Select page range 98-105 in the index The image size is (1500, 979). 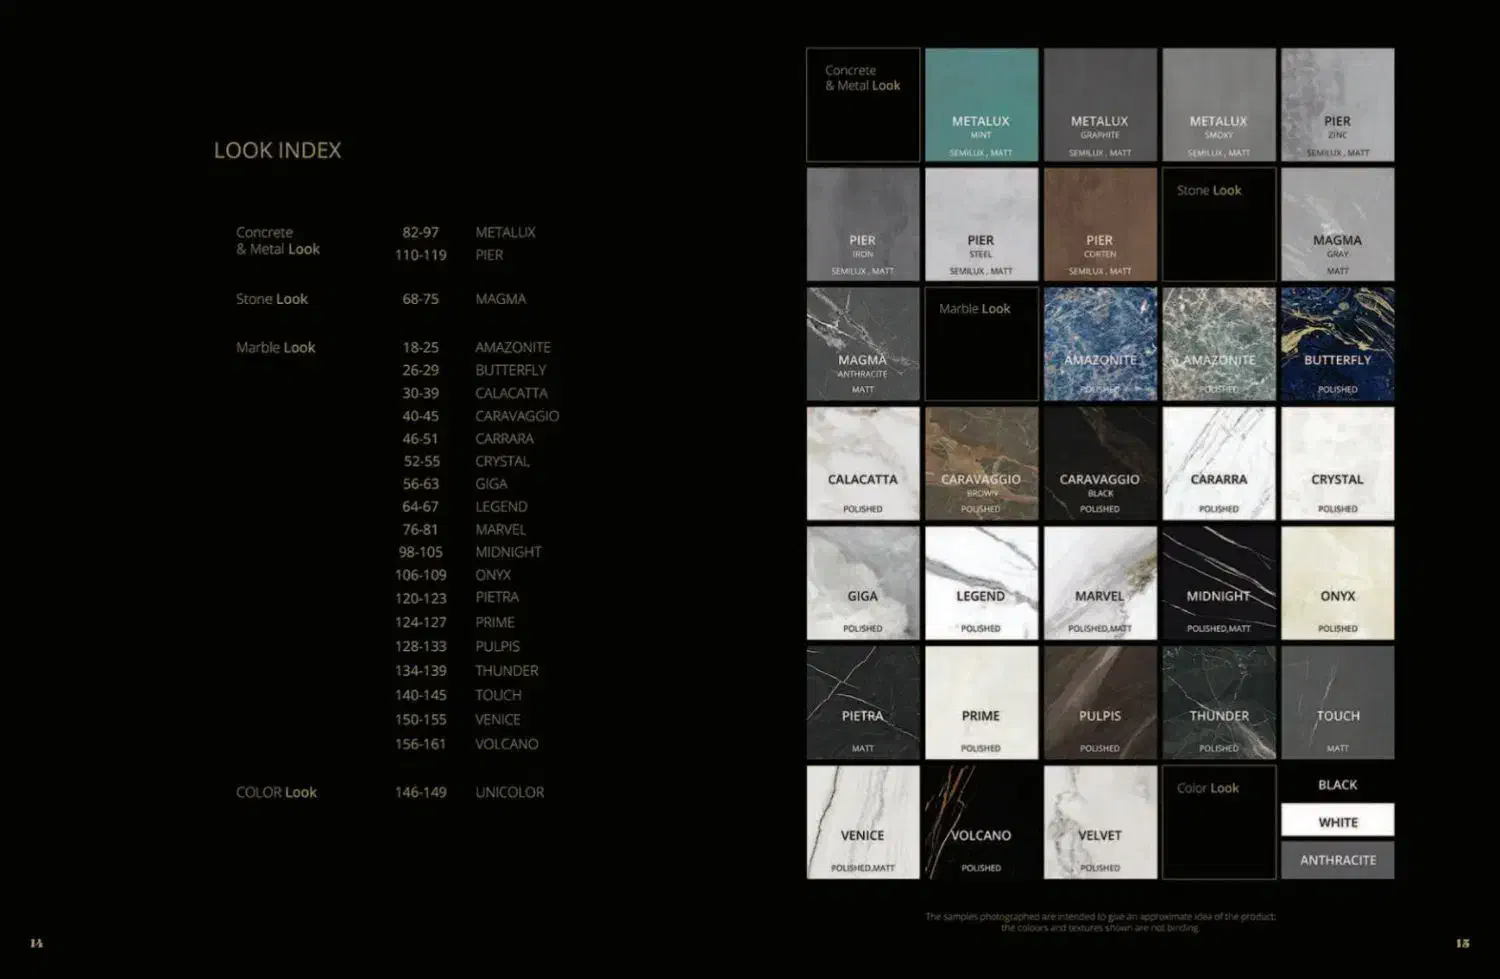click(x=420, y=552)
